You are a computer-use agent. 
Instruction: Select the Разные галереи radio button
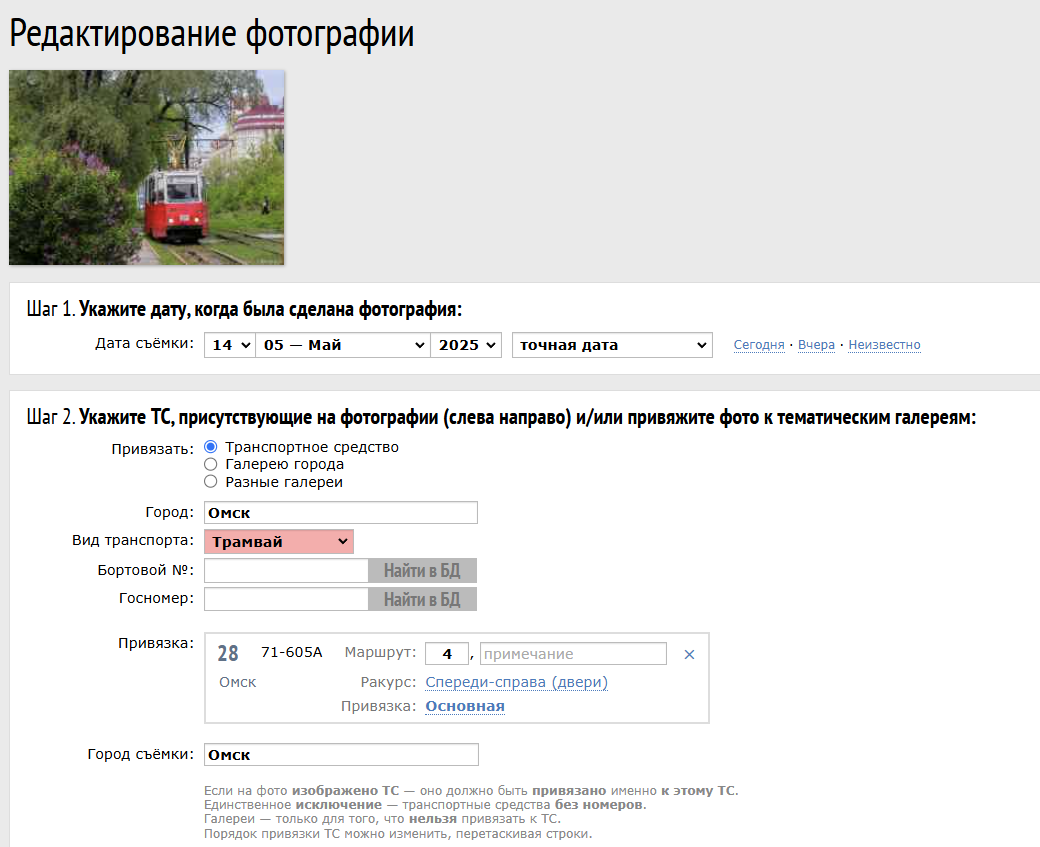click(x=210, y=482)
